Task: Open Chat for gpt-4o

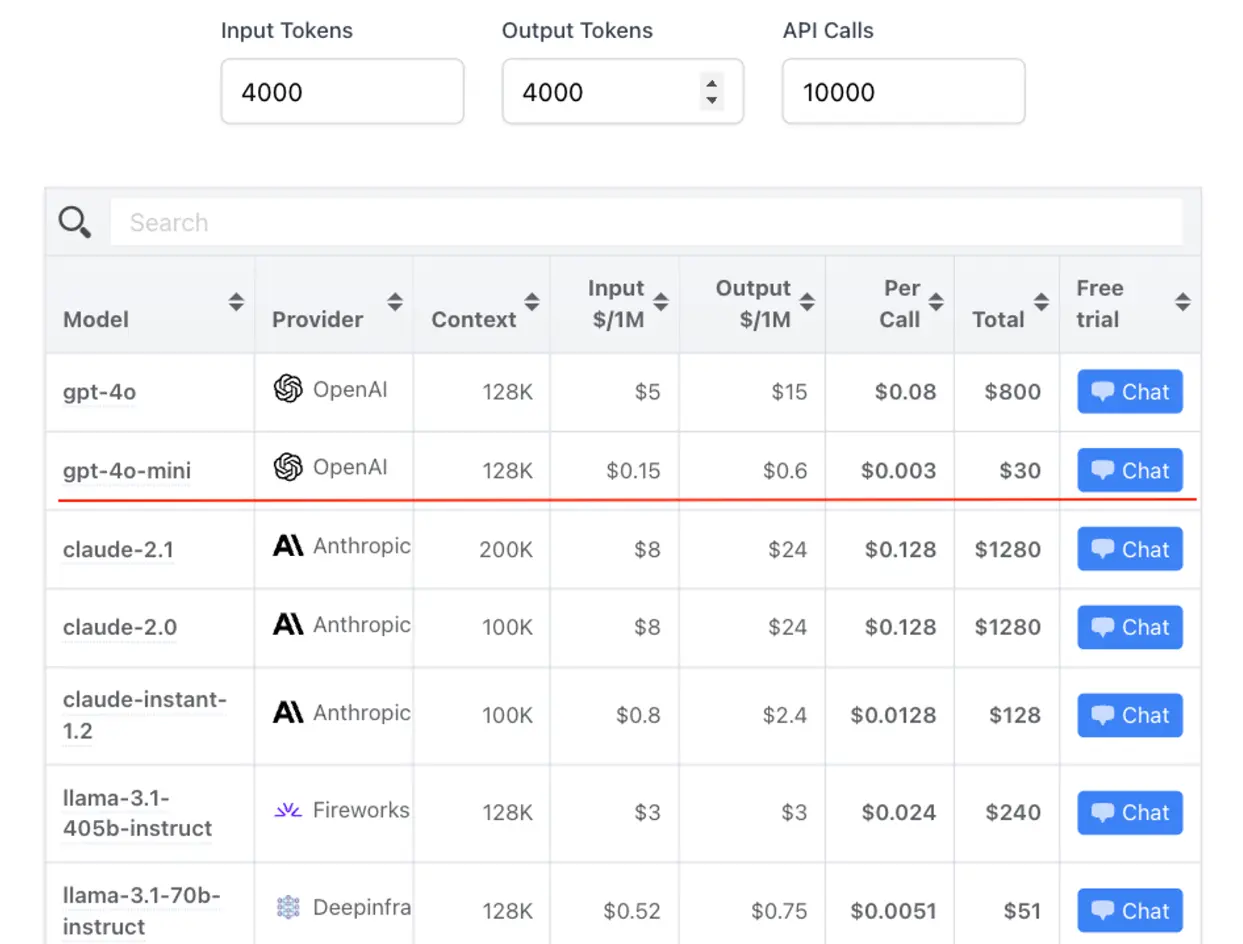Action: (1130, 392)
